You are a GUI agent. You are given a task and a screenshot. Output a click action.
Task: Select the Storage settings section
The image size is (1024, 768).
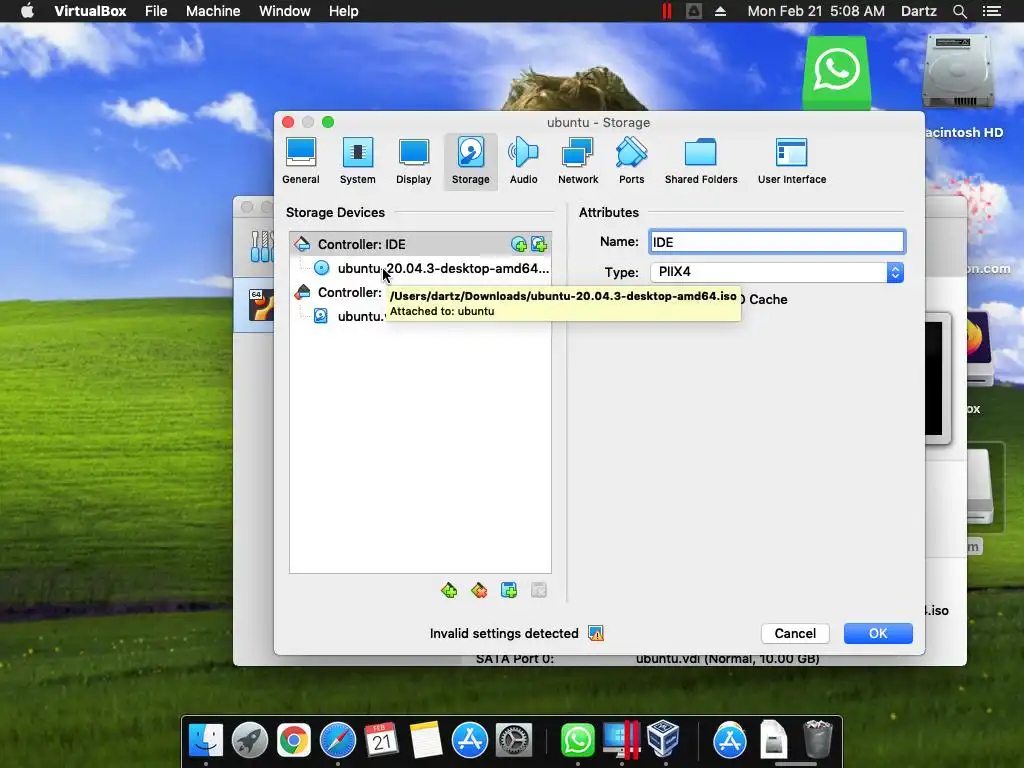tap(470, 161)
